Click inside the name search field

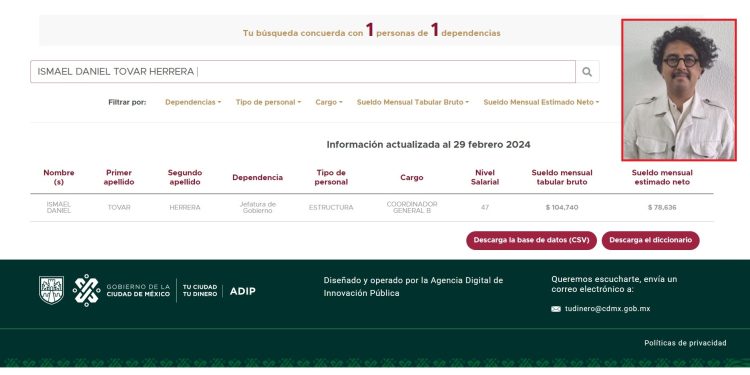tap(303, 72)
